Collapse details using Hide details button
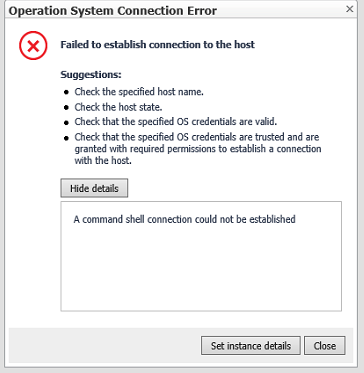 click(94, 188)
